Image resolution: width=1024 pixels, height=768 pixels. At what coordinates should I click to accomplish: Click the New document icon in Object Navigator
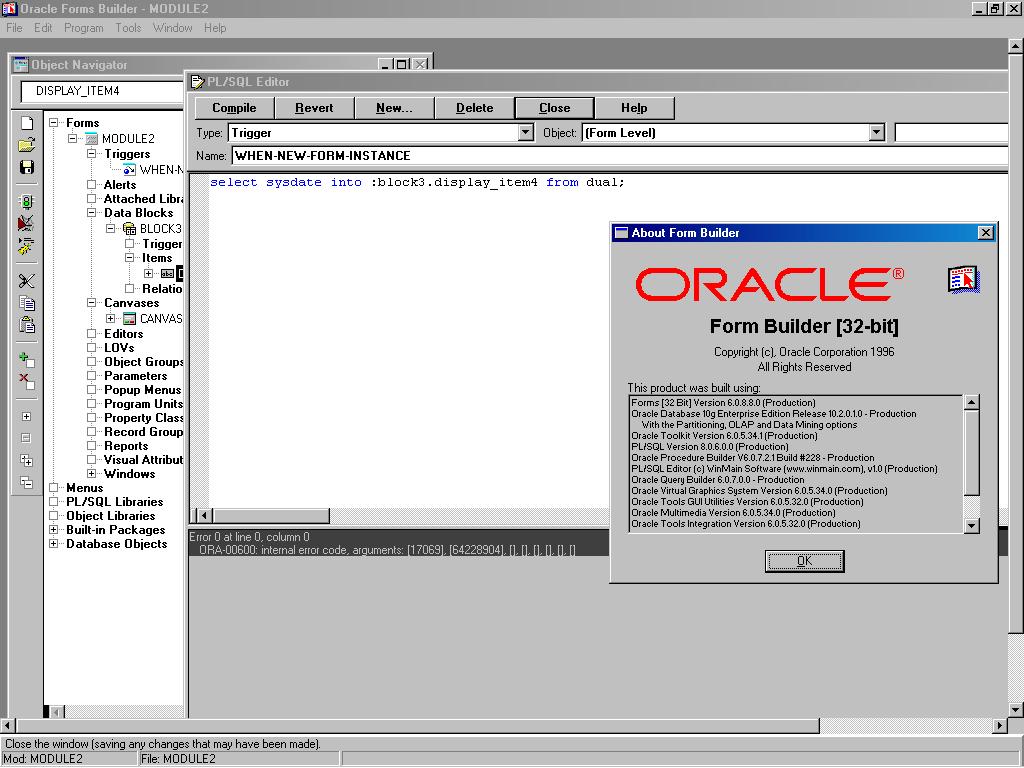click(x=27, y=123)
